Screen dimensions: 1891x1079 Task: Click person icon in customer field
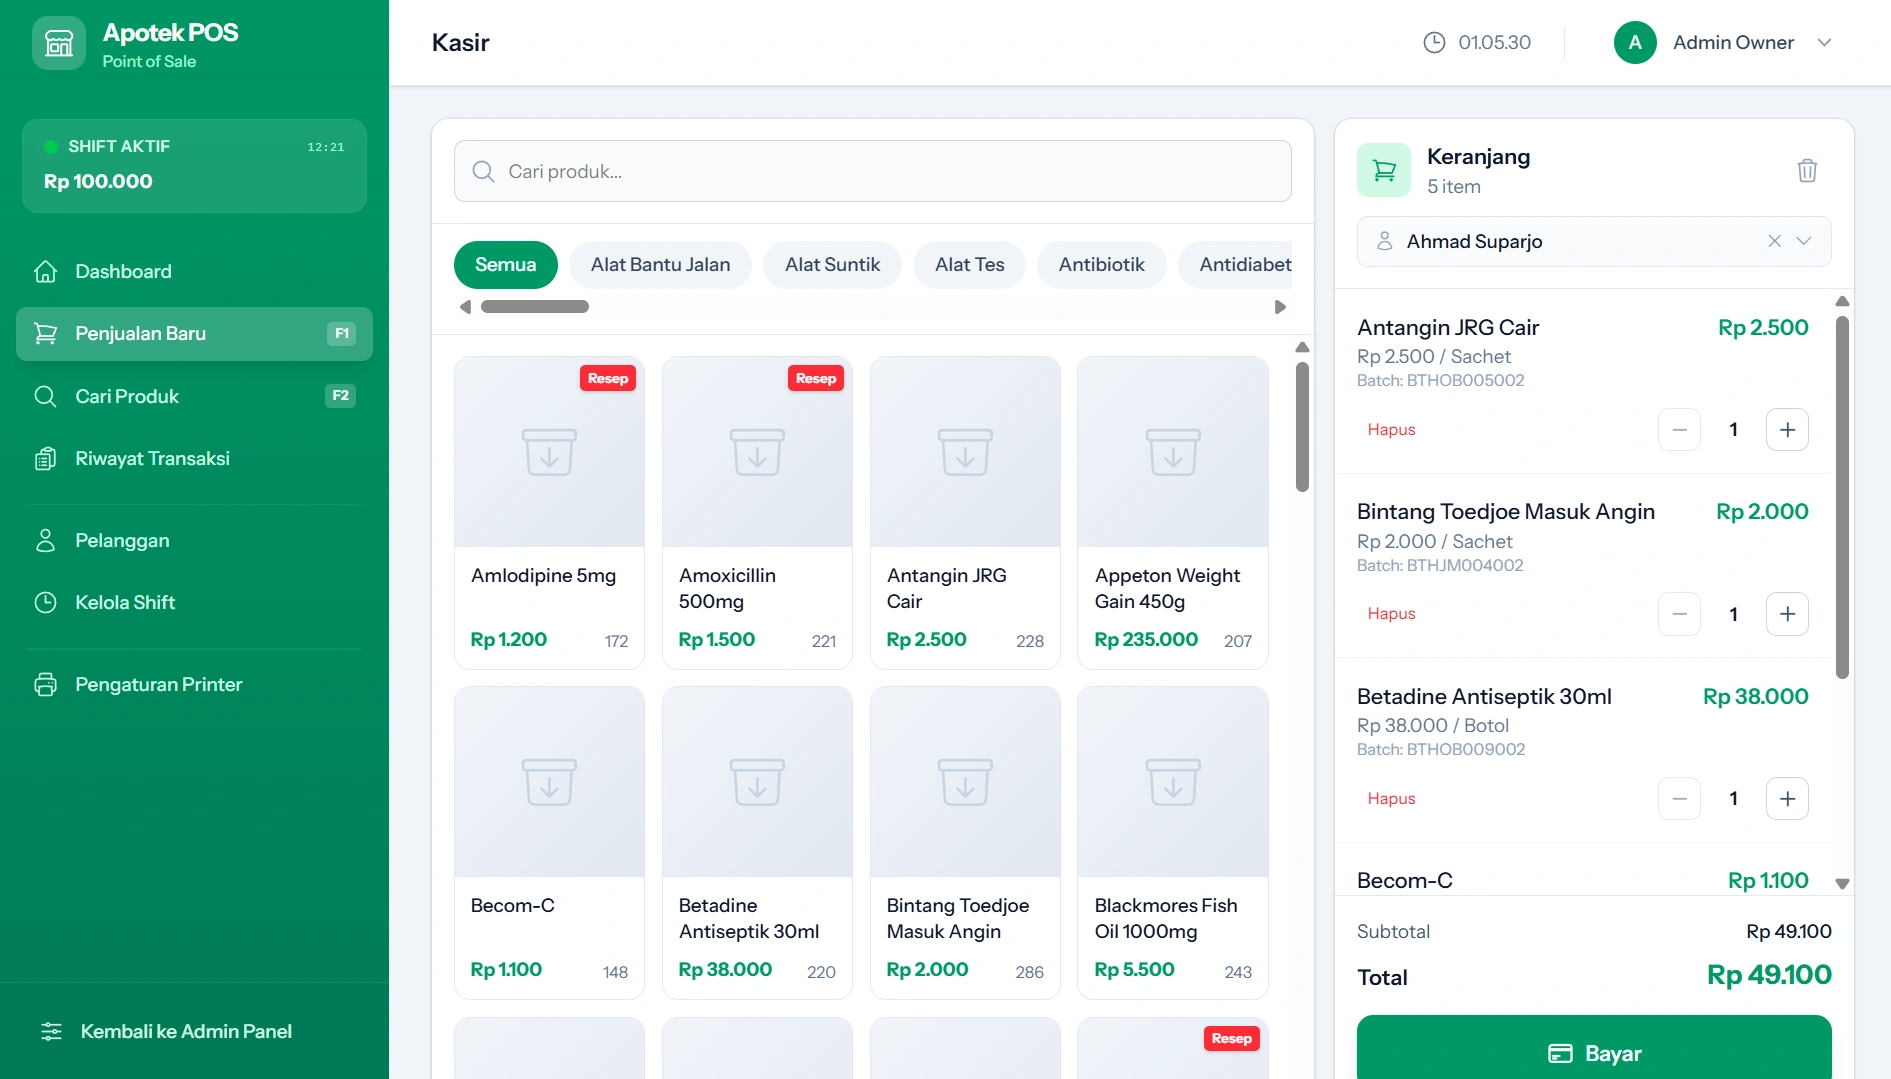point(1385,241)
